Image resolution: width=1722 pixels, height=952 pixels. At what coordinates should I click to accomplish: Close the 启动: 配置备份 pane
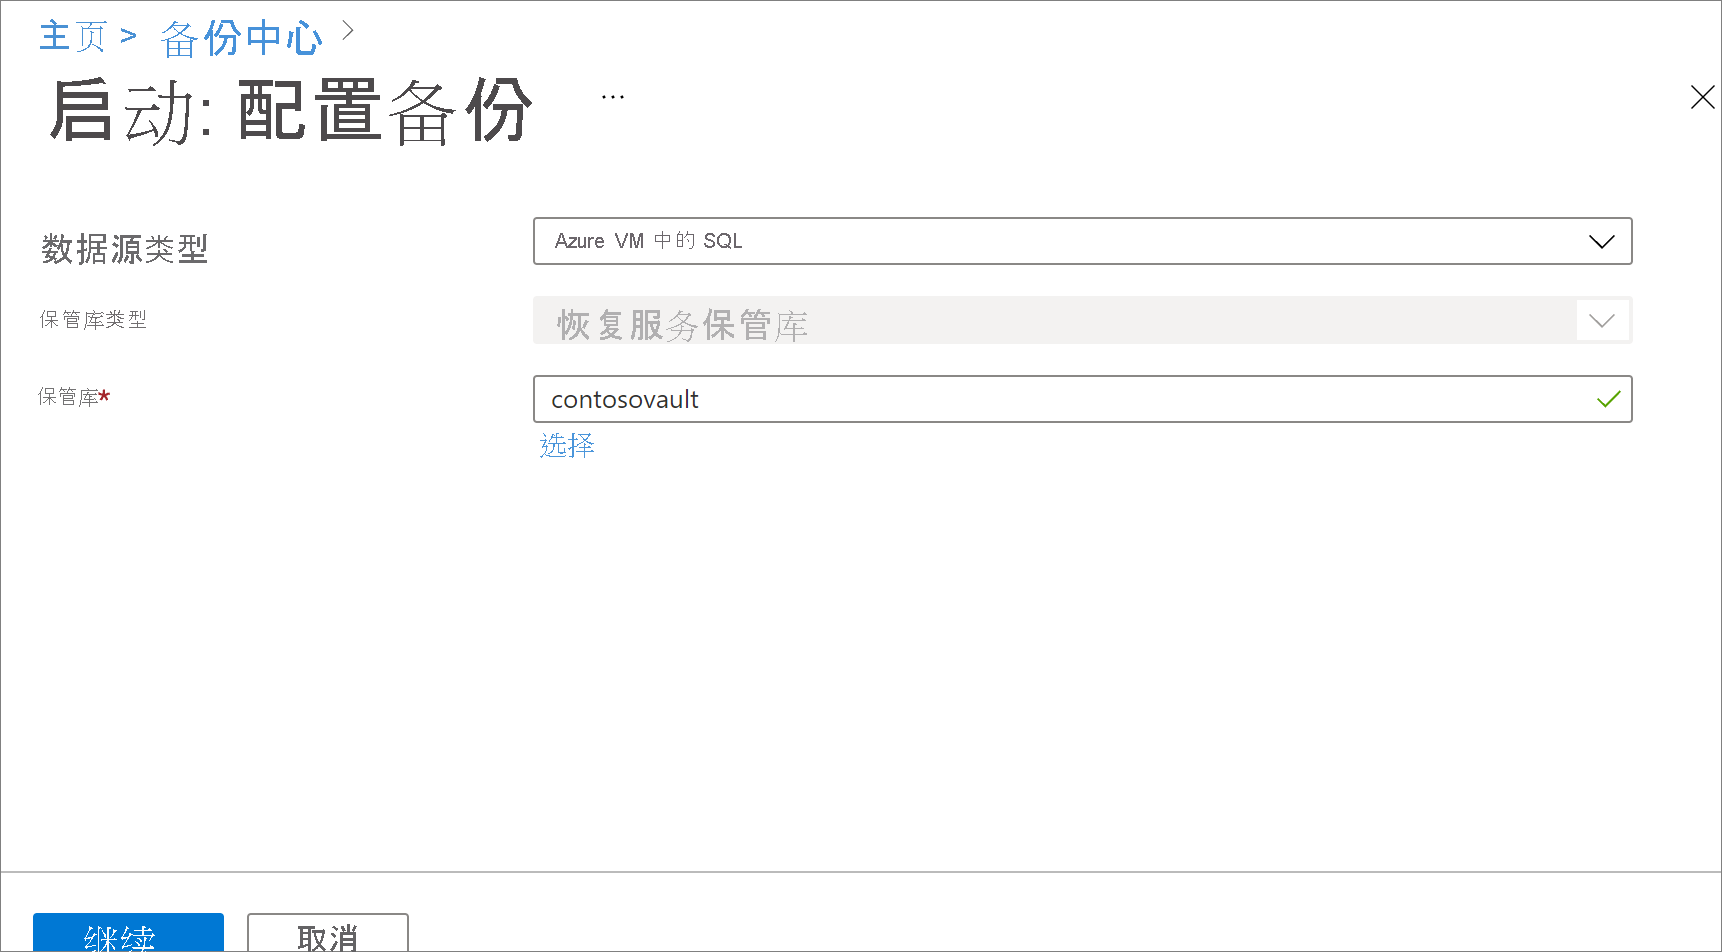(x=1702, y=97)
